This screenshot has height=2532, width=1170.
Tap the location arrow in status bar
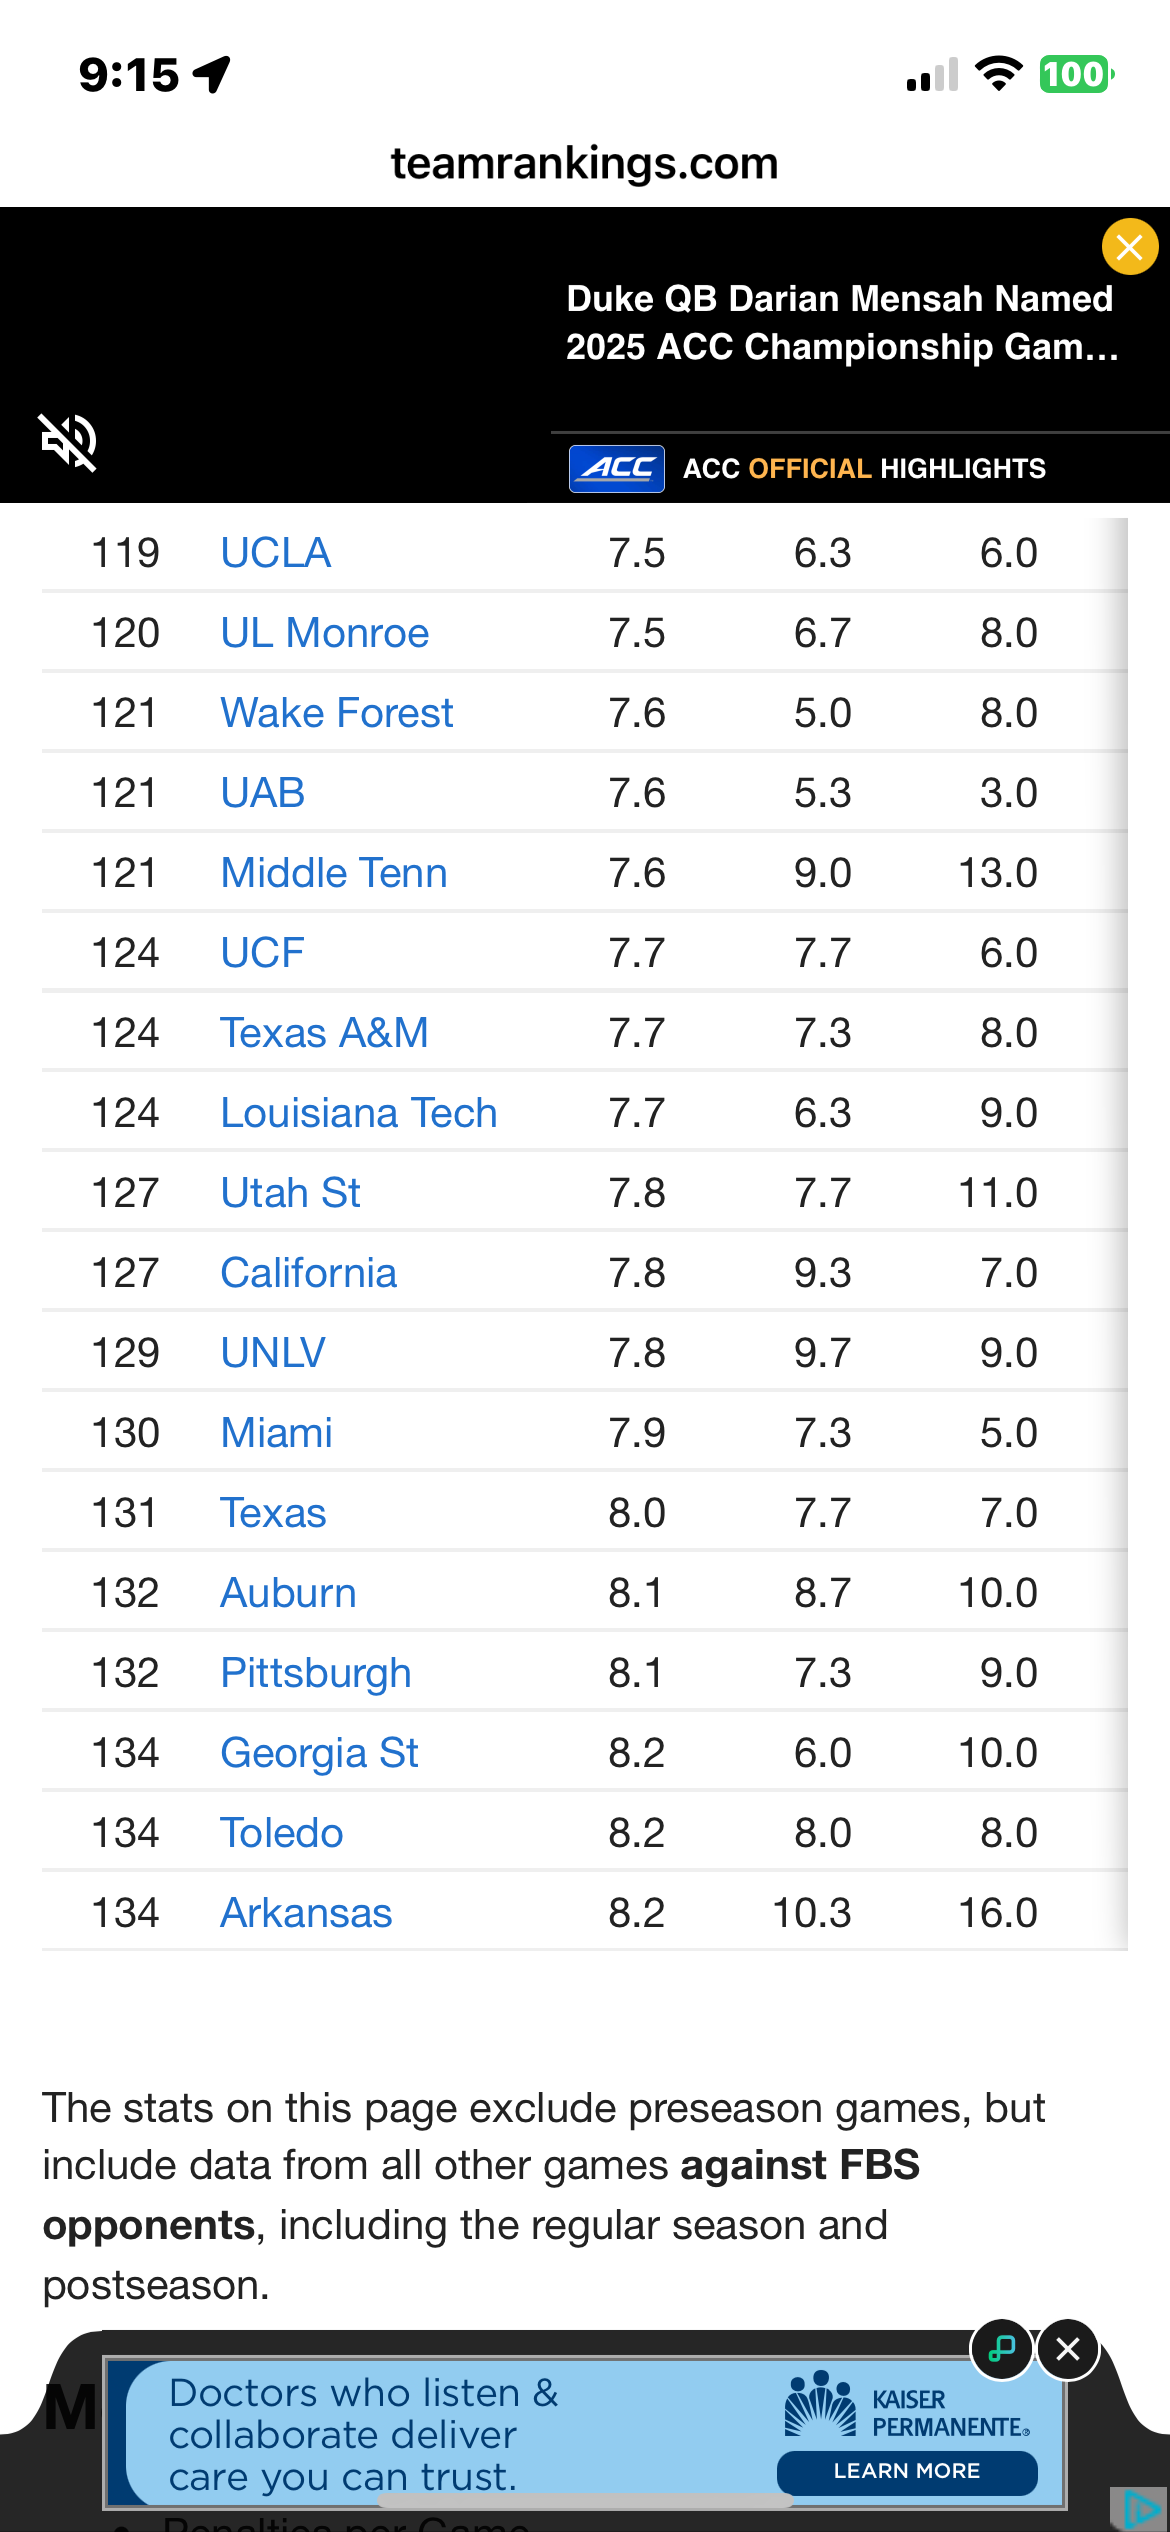212,74
